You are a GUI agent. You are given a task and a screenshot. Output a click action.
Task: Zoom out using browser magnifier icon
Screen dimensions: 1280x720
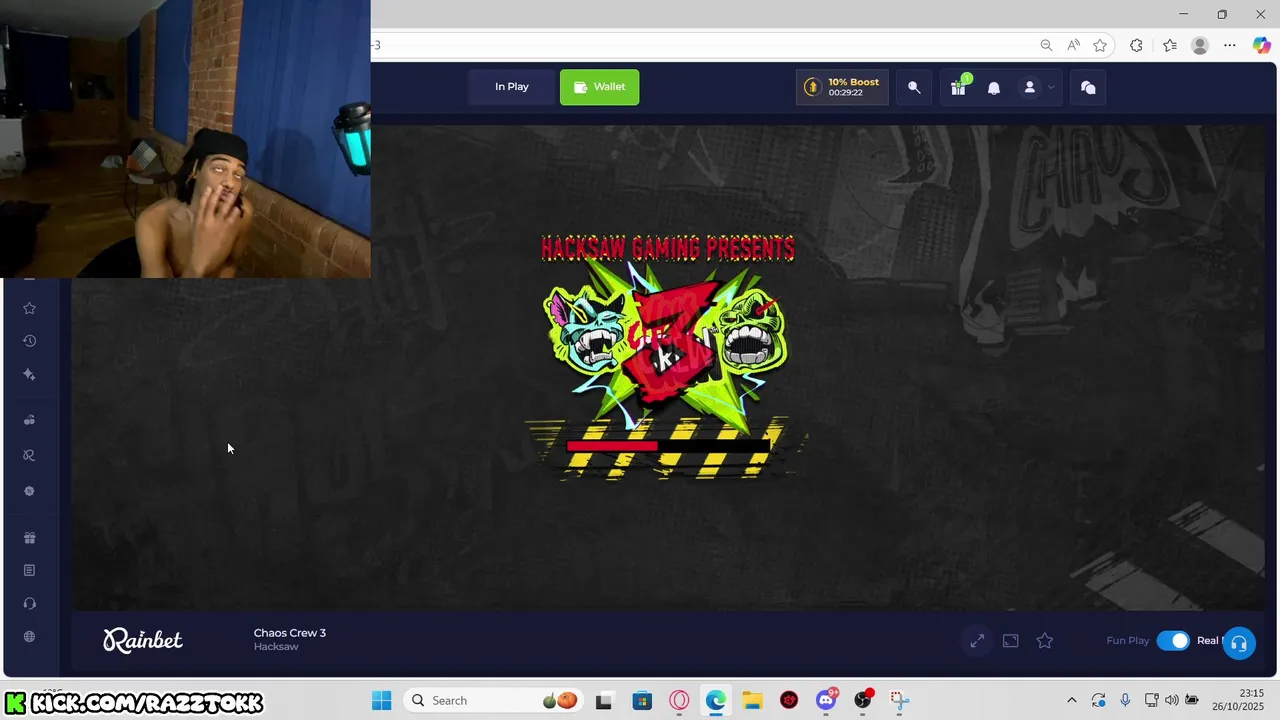pyautogui.click(x=1046, y=45)
